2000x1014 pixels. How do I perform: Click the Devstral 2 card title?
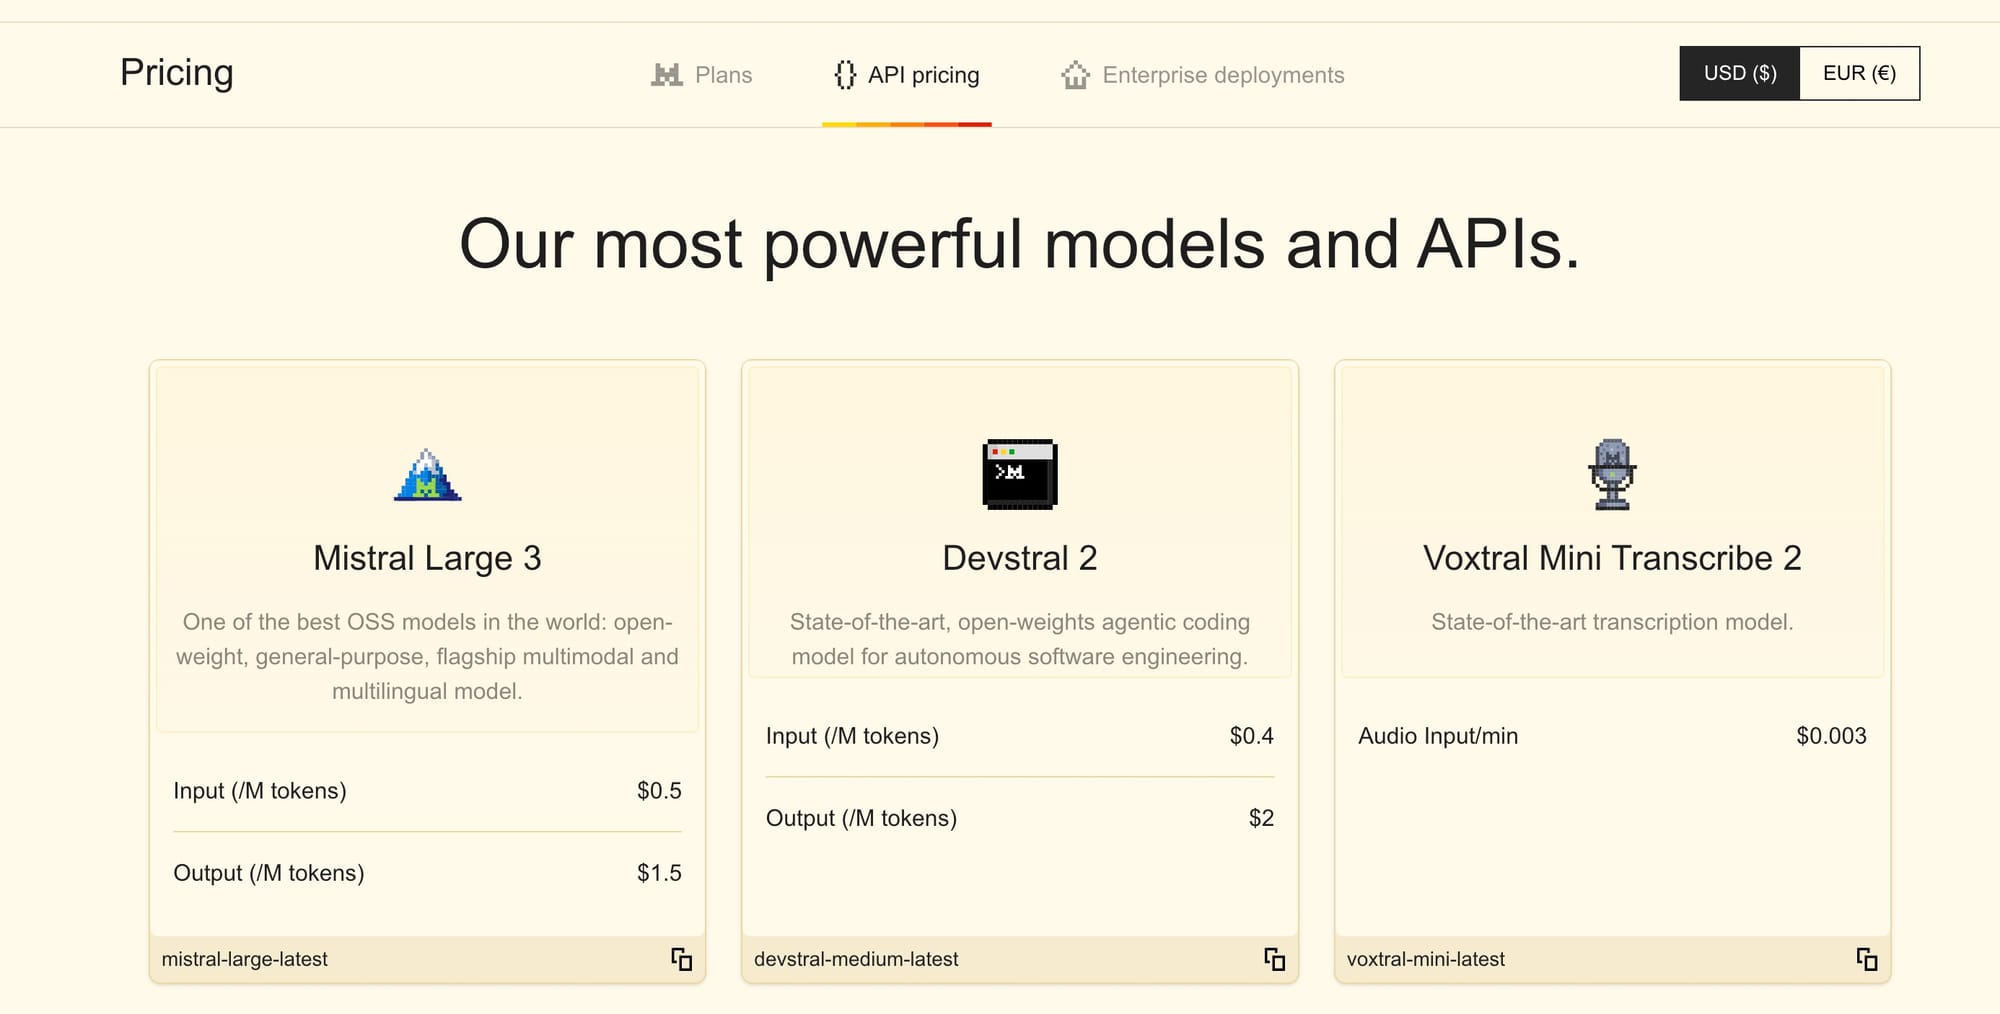click(x=1019, y=558)
